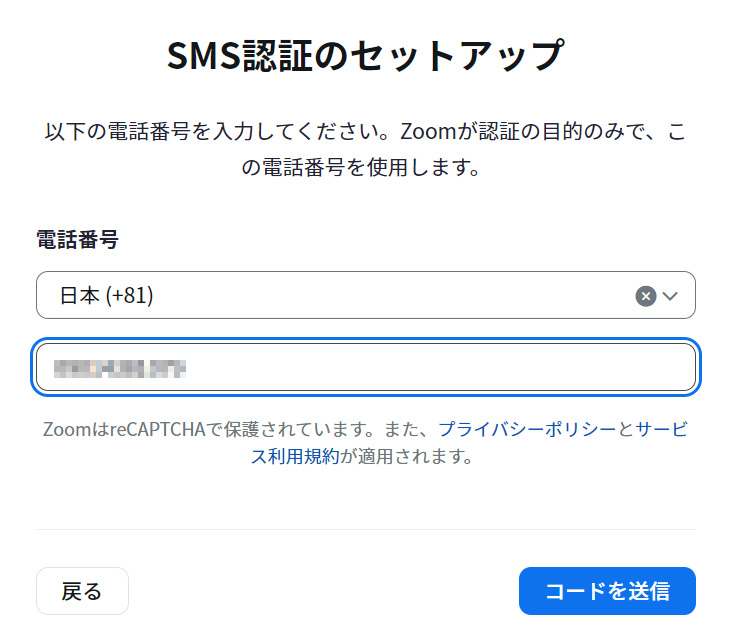This screenshot has width=744, height=643.
Task: Click the blurred phone number text
Action: coord(120,369)
